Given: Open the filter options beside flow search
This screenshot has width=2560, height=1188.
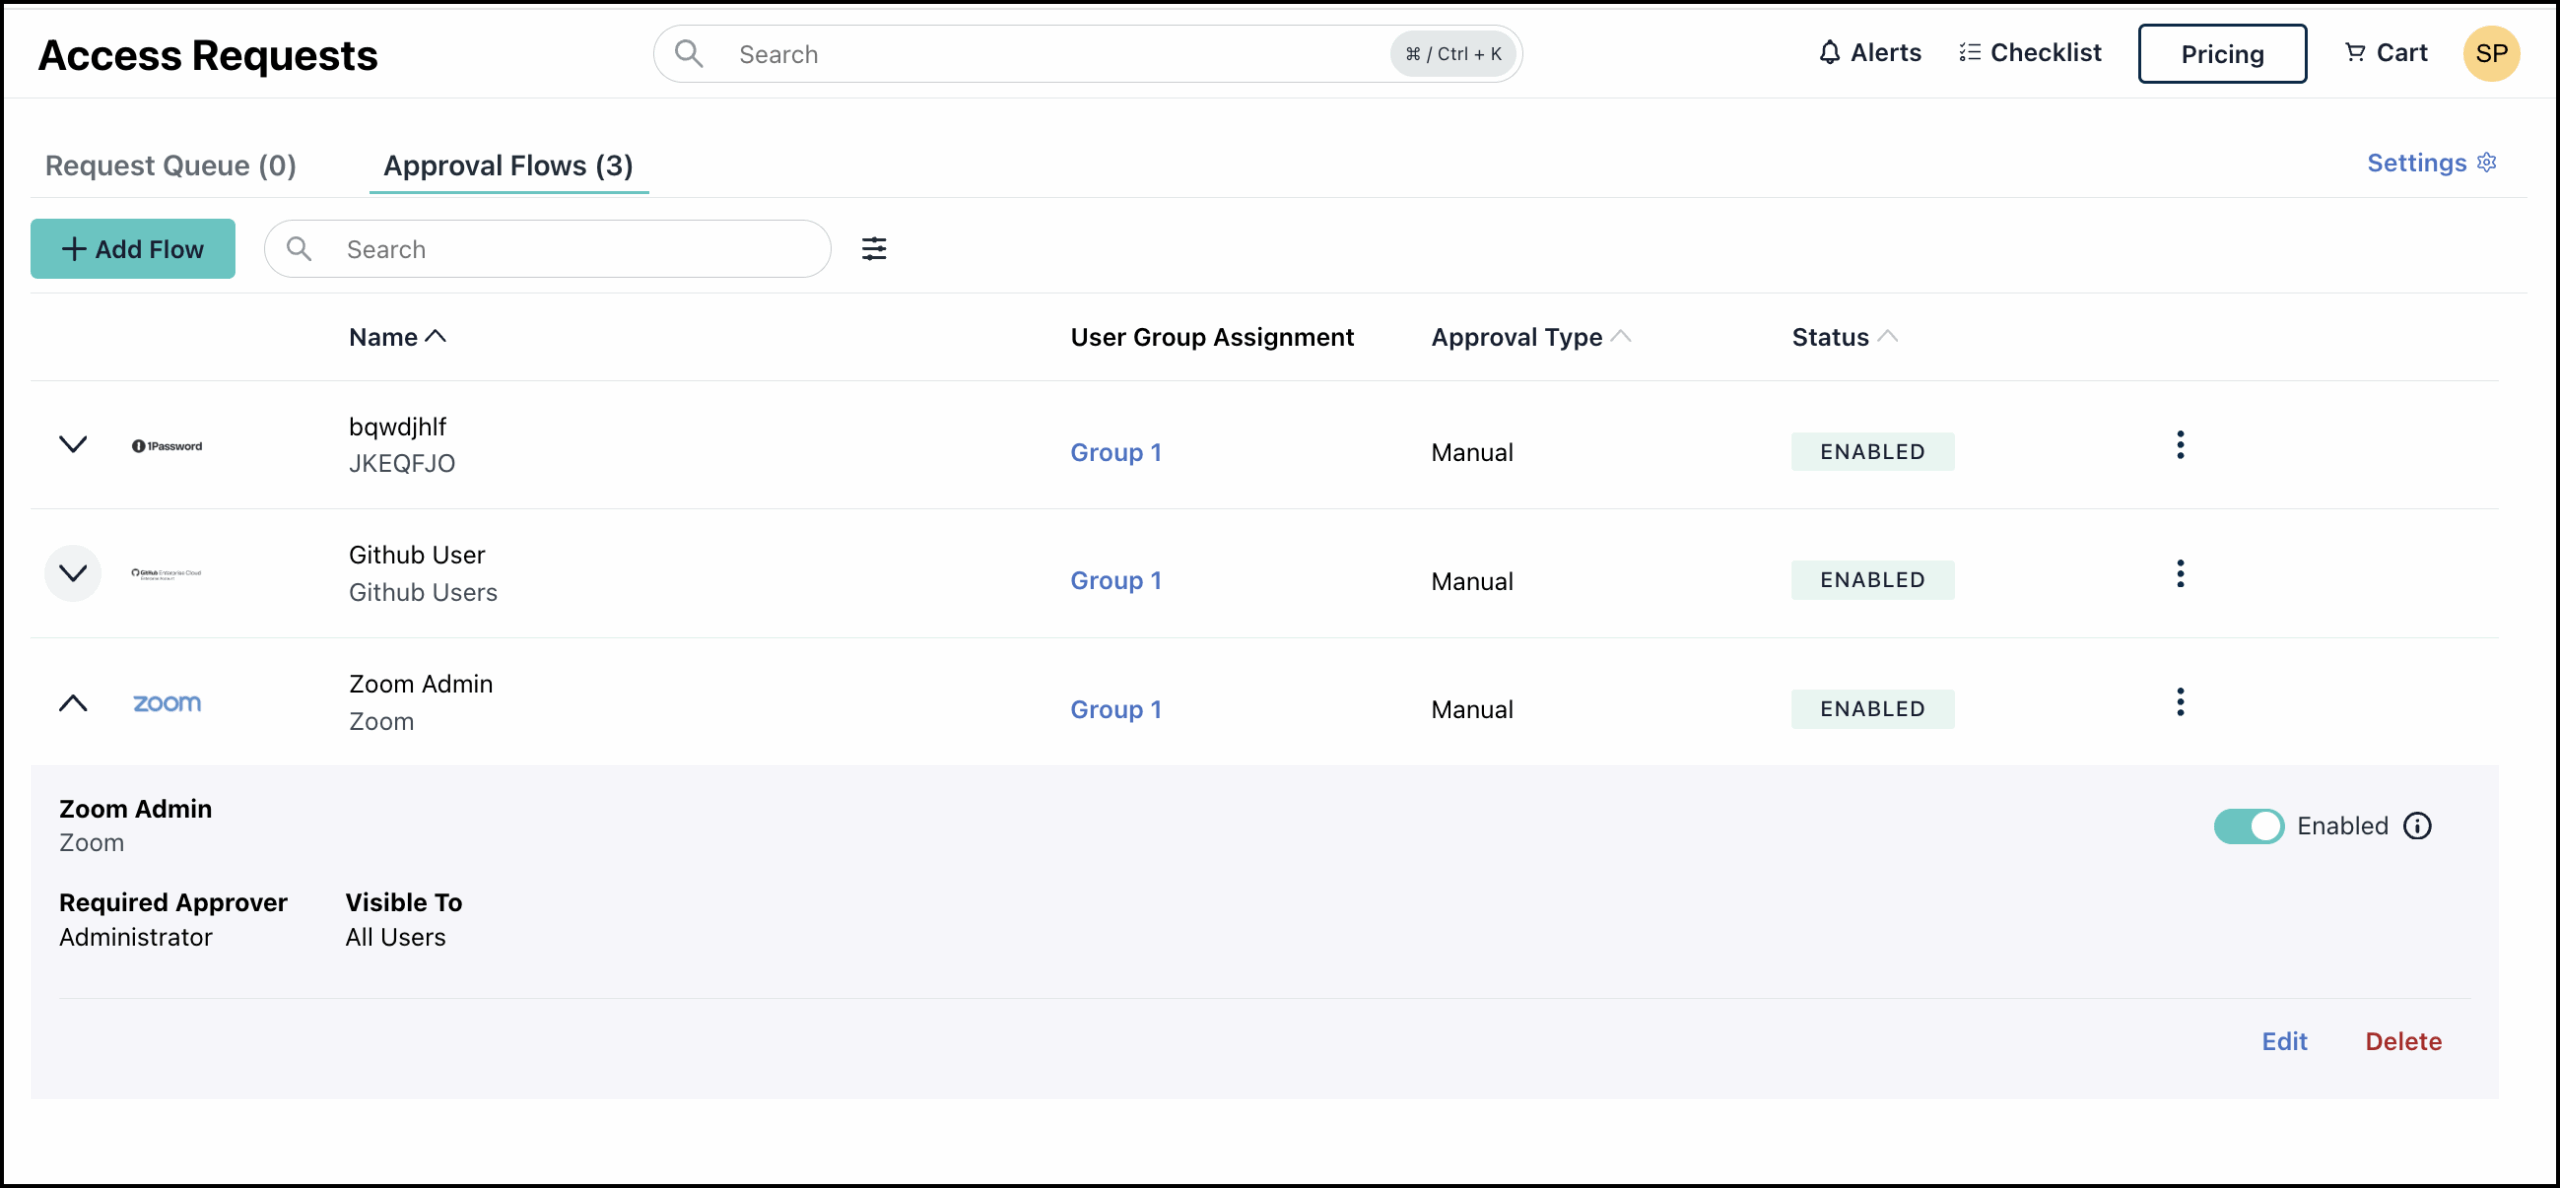Looking at the screenshot, I should (x=874, y=248).
